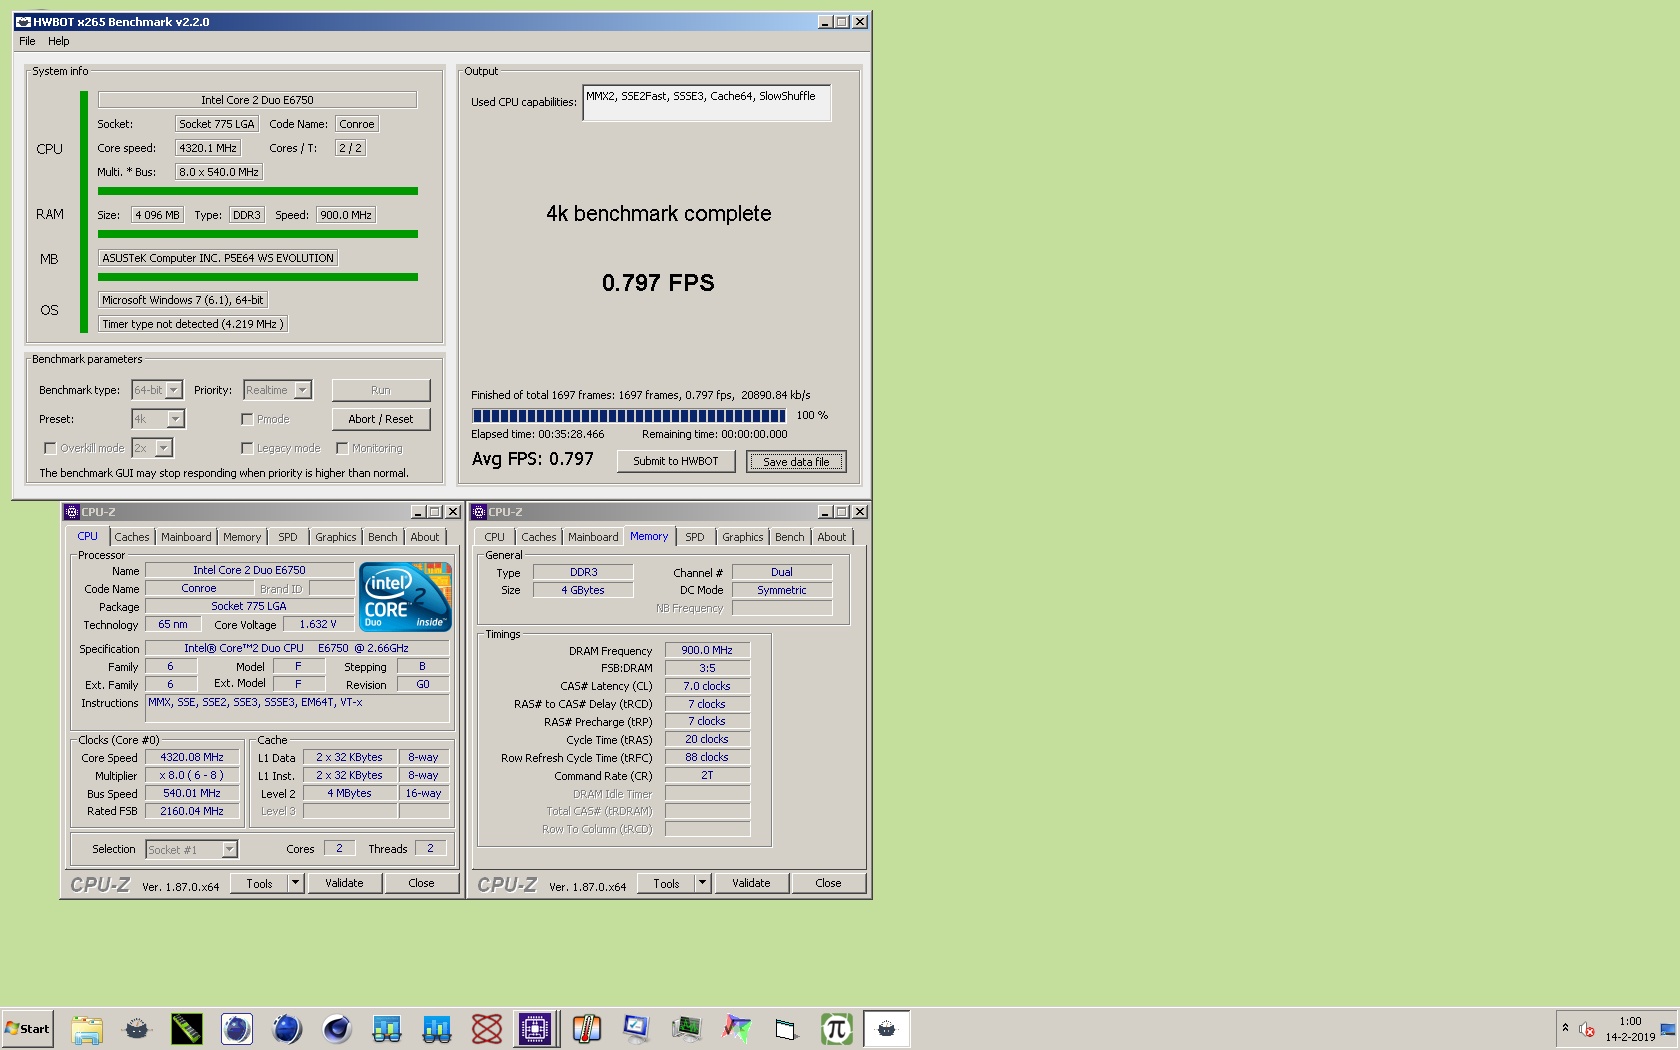Screen dimensions: 1680x1050
Task: Click title bar icon of left CPU-Z window
Action: coord(72,512)
